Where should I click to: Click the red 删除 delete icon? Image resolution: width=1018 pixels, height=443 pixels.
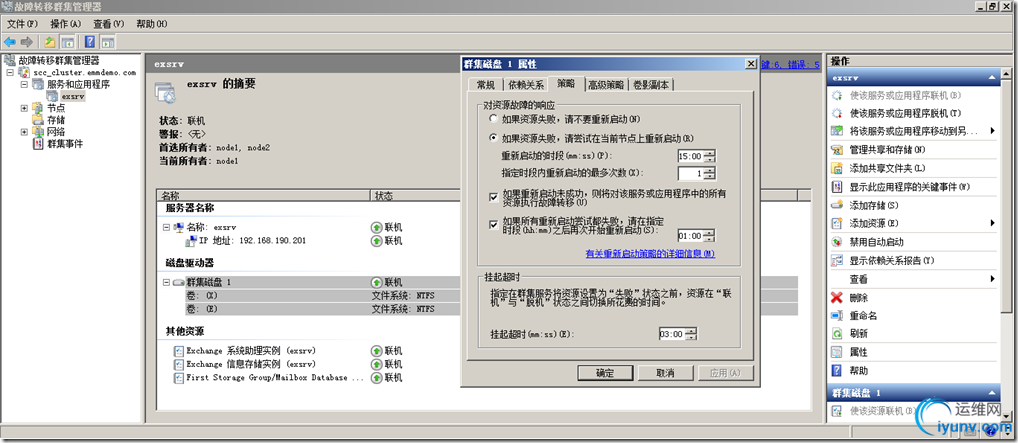(x=837, y=297)
